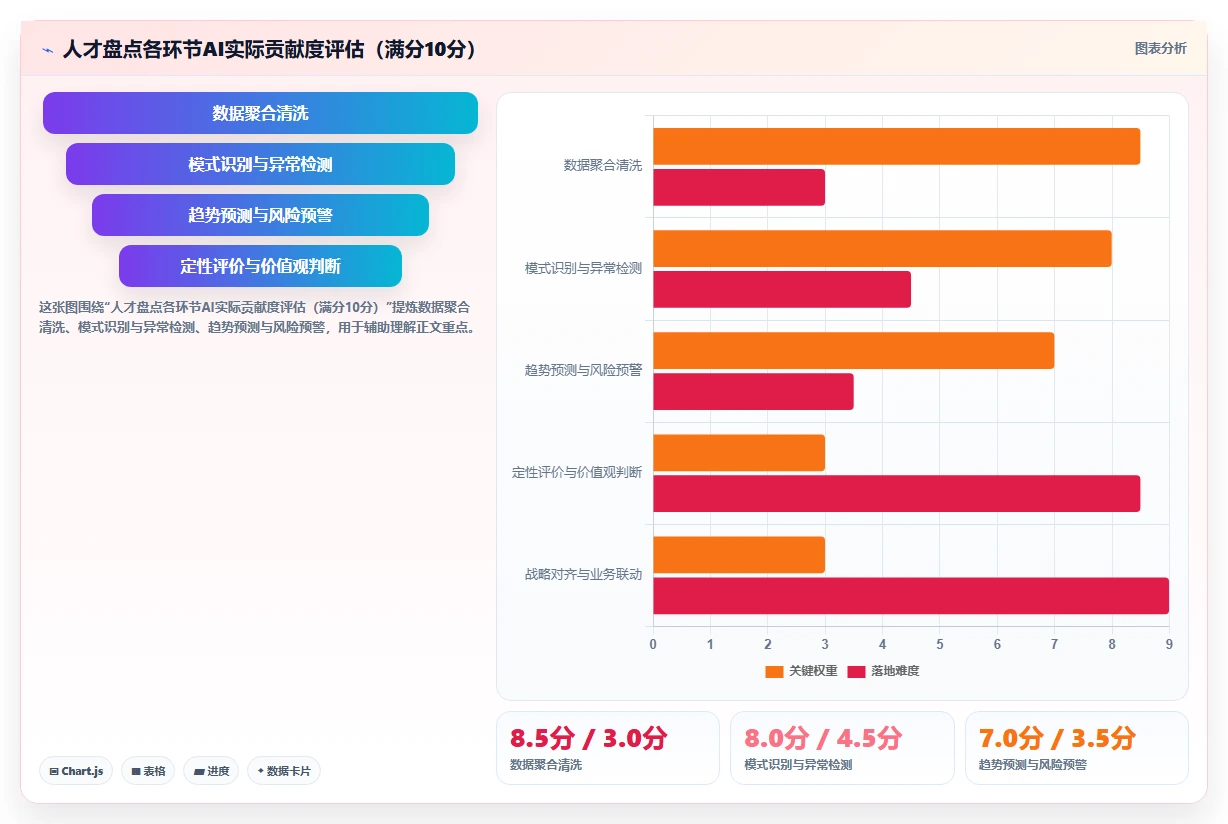
Task: Select the 趋势预测与风险预警 funnel stage
Action: [x=260, y=215]
